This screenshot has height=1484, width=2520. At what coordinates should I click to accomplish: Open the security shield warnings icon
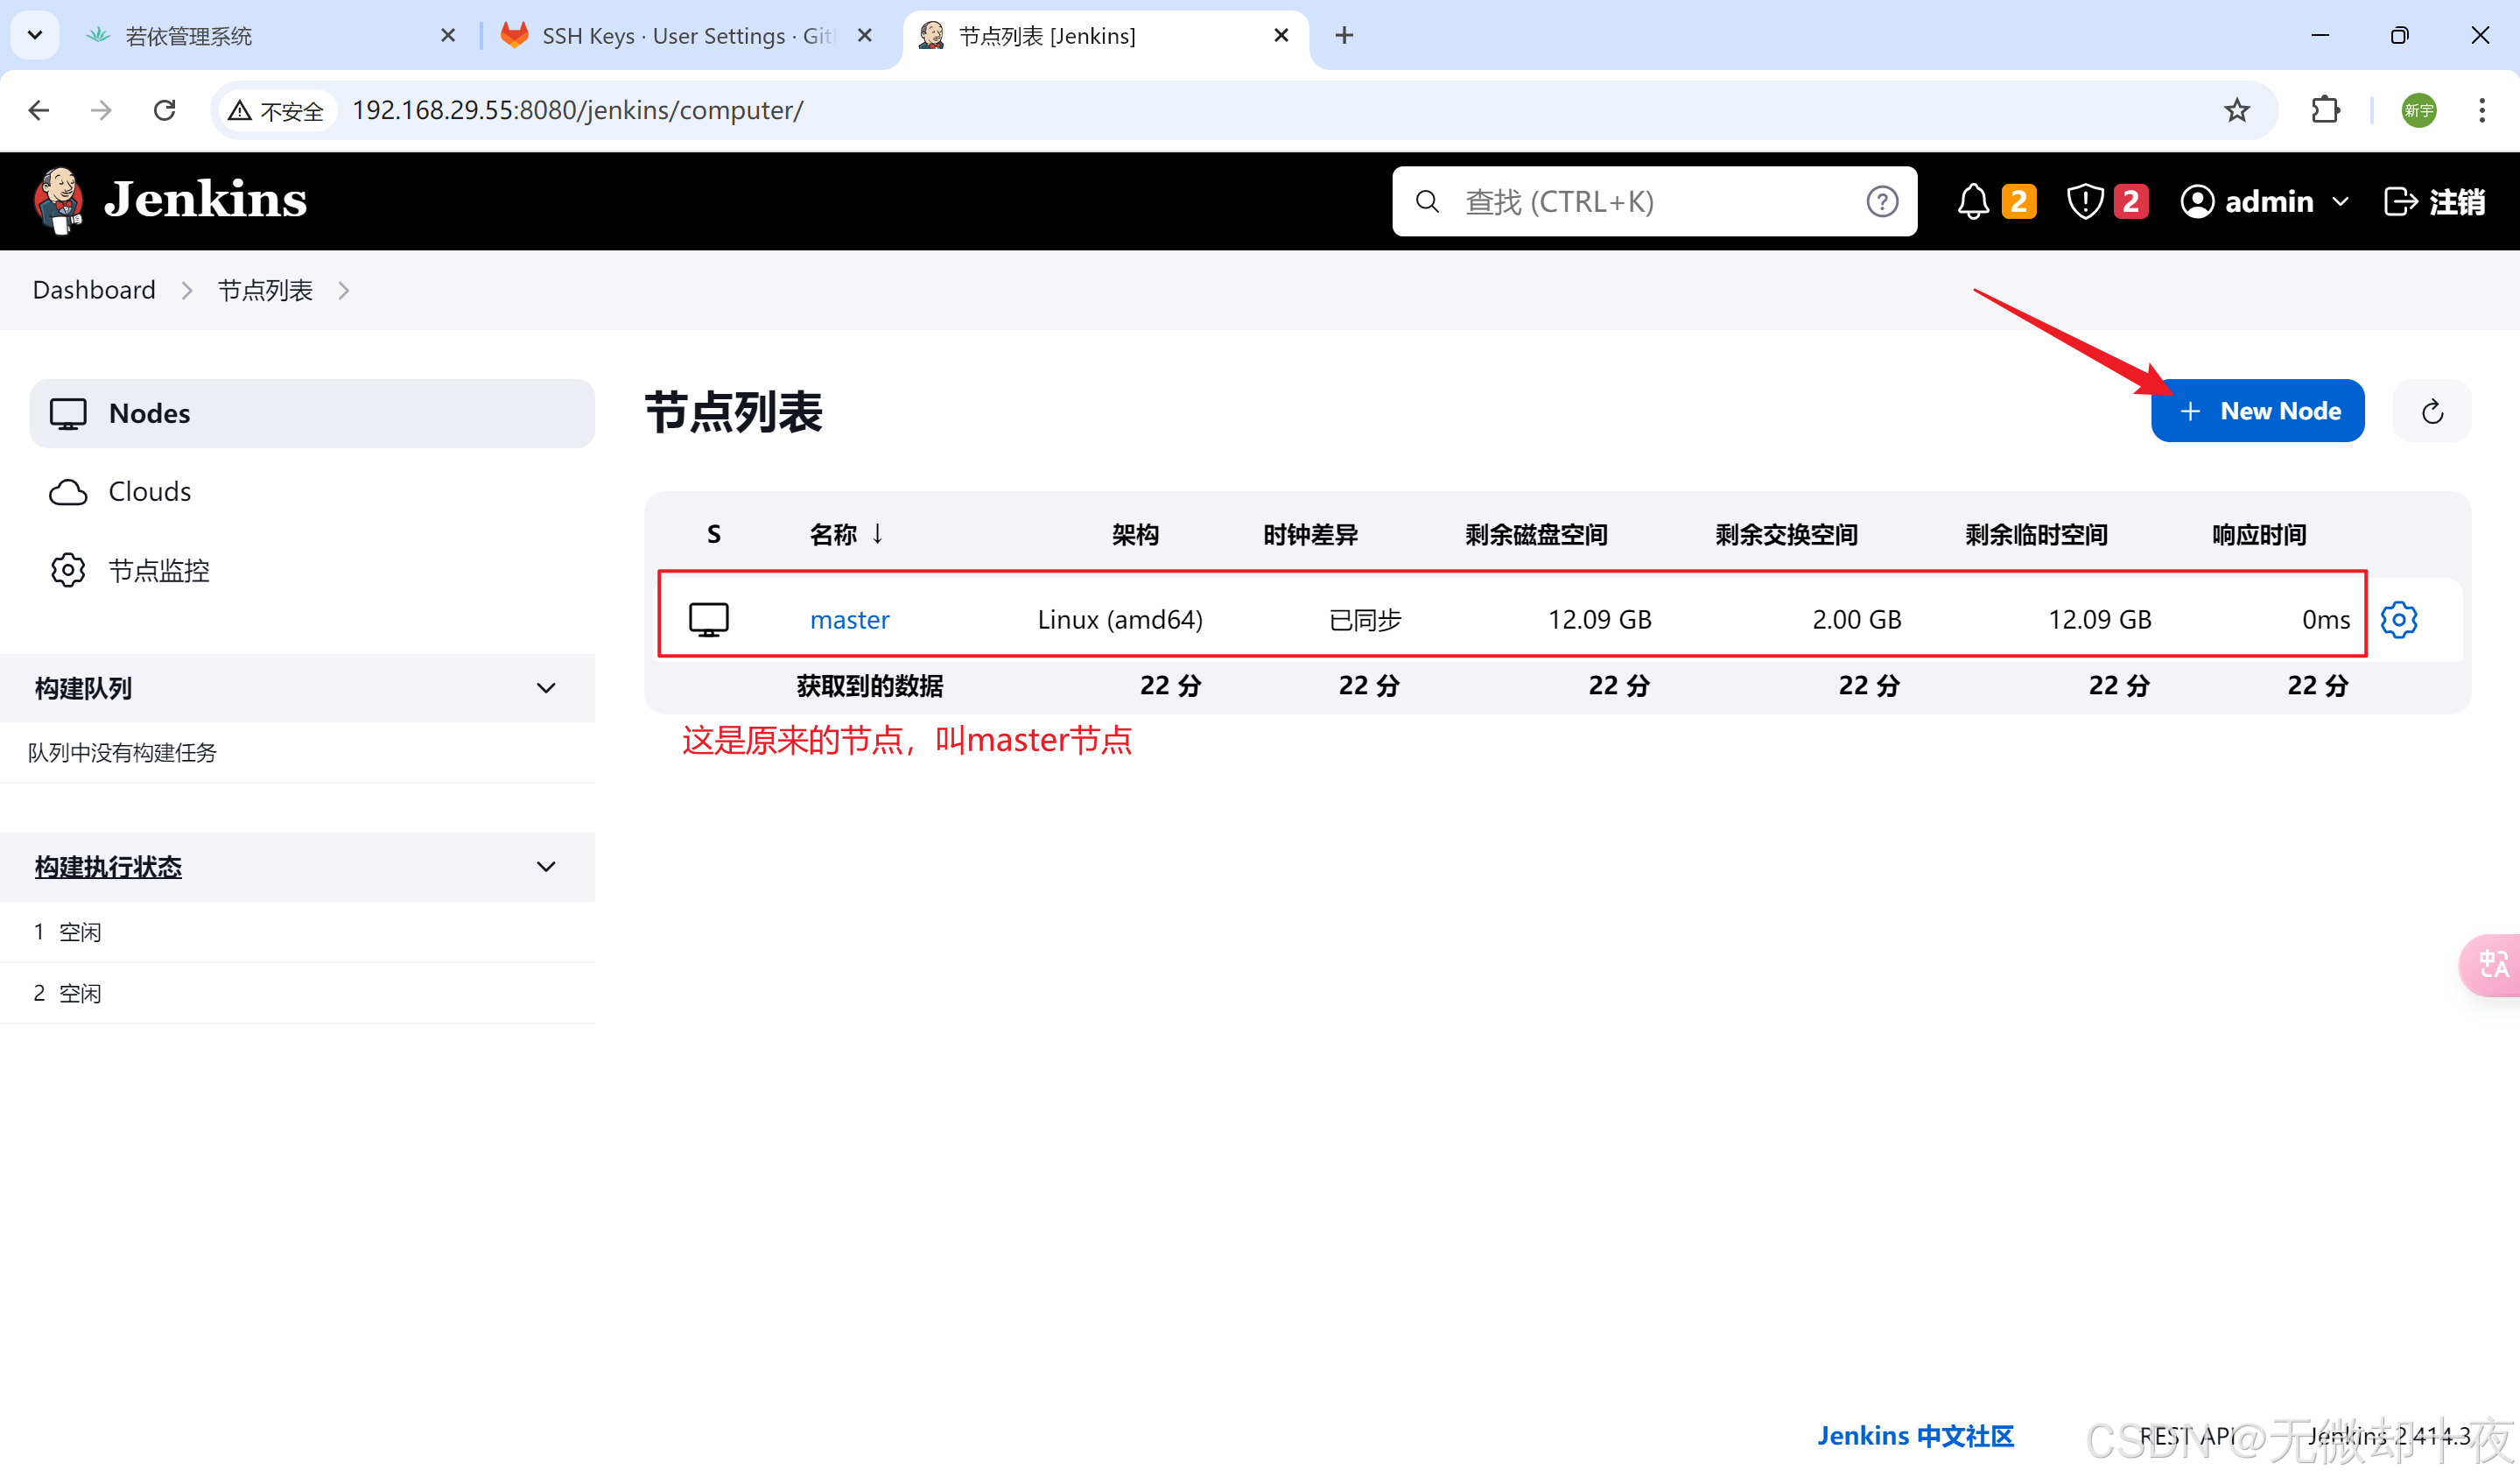[2085, 201]
